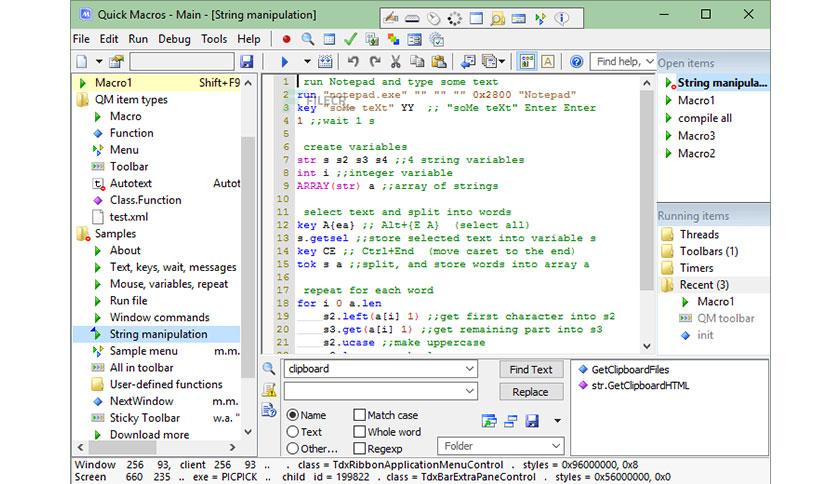Click the mouse icon in floating toolbar
Screen dimensions: 836x484
point(433,19)
